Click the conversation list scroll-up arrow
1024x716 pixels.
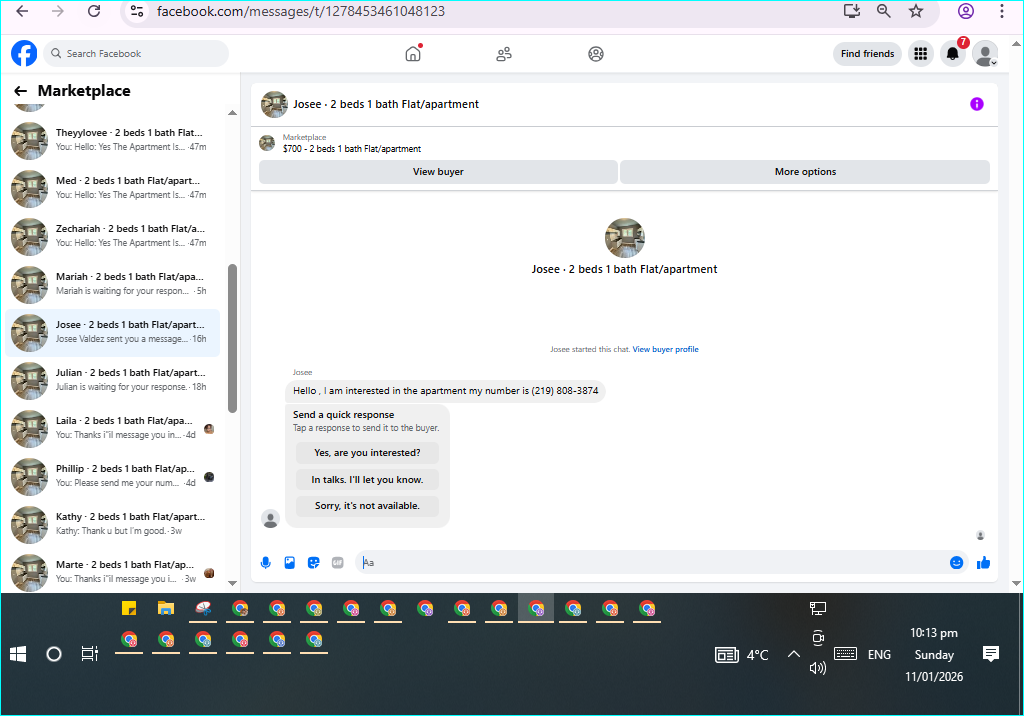point(232,113)
